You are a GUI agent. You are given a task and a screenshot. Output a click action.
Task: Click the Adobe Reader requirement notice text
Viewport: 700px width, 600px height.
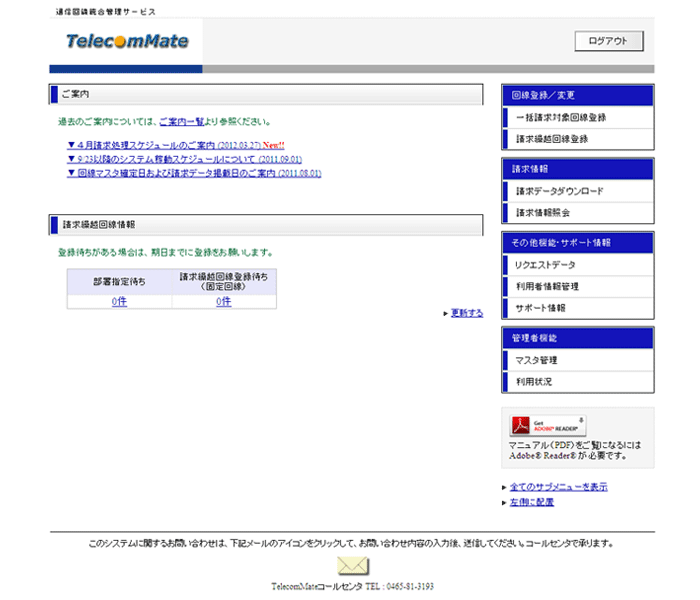[575, 450]
